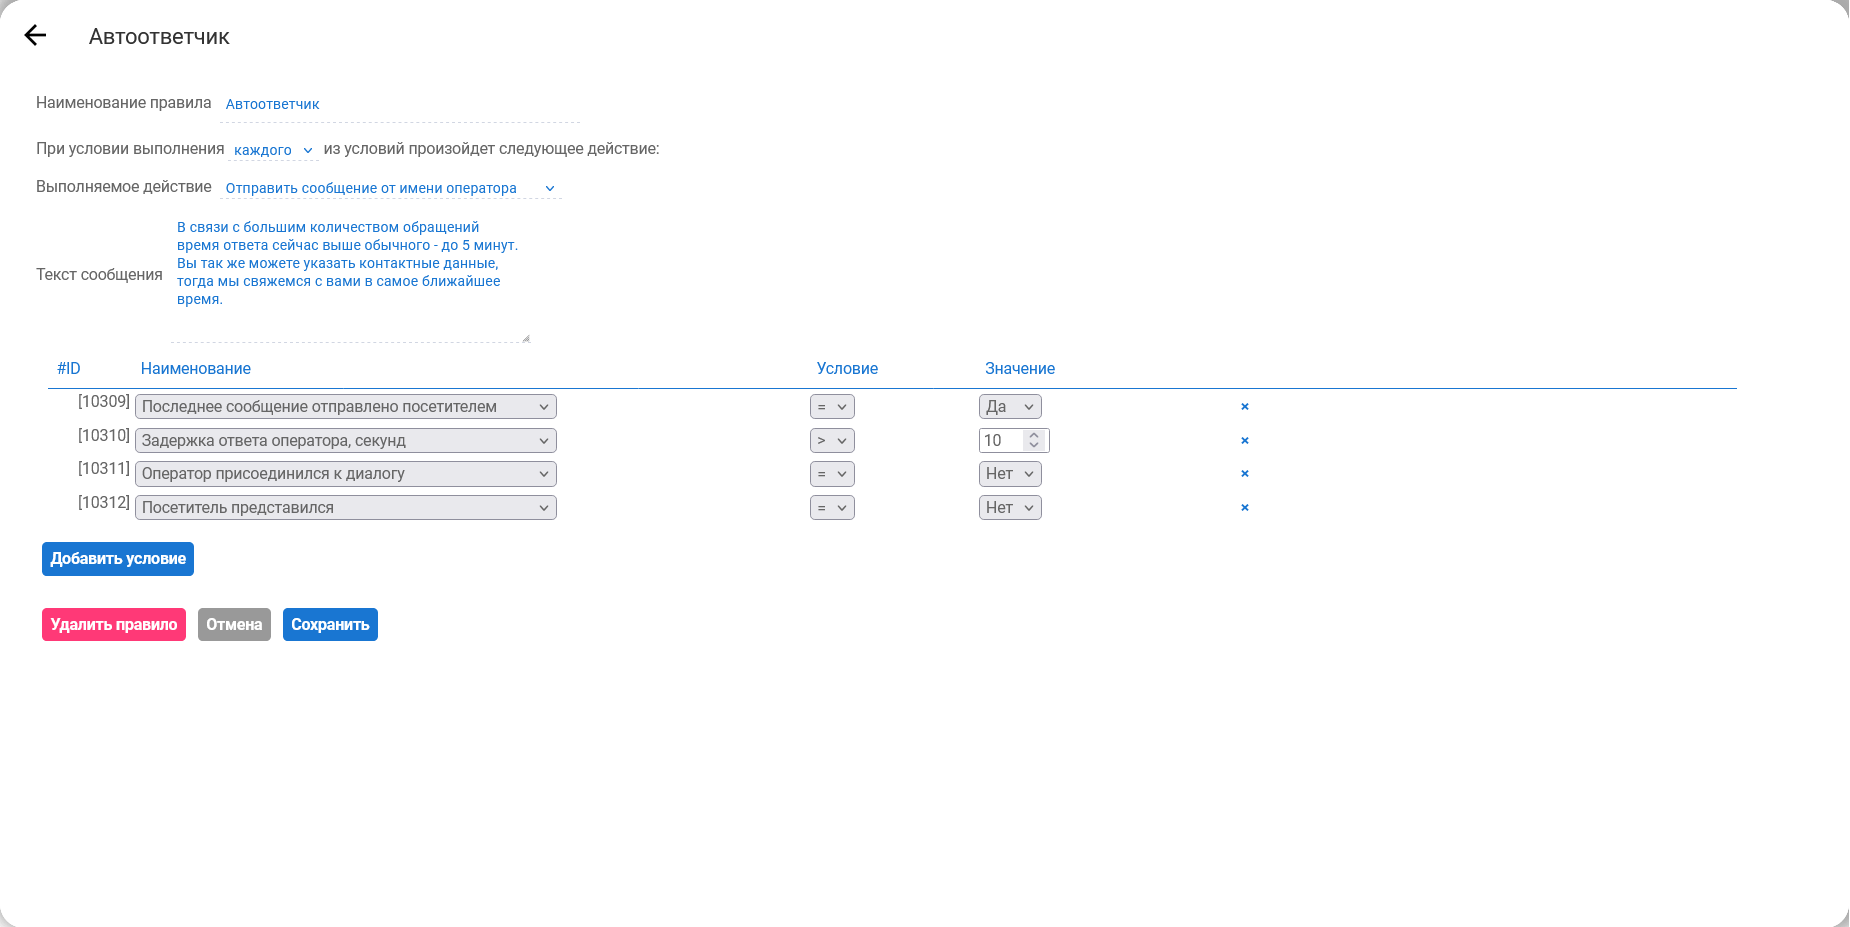This screenshot has width=1850, height=927.
Task: Click the 'Отмена' button
Action: point(234,625)
